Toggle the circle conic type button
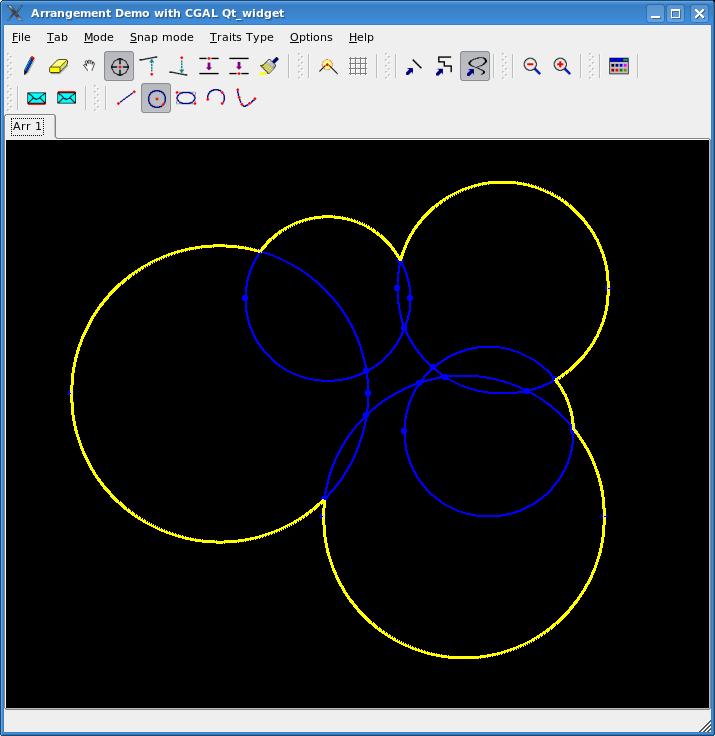This screenshot has height=736, width=715. tap(156, 98)
